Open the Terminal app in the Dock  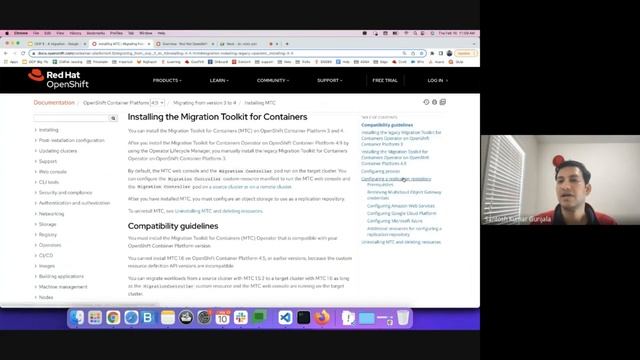[303, 318]
